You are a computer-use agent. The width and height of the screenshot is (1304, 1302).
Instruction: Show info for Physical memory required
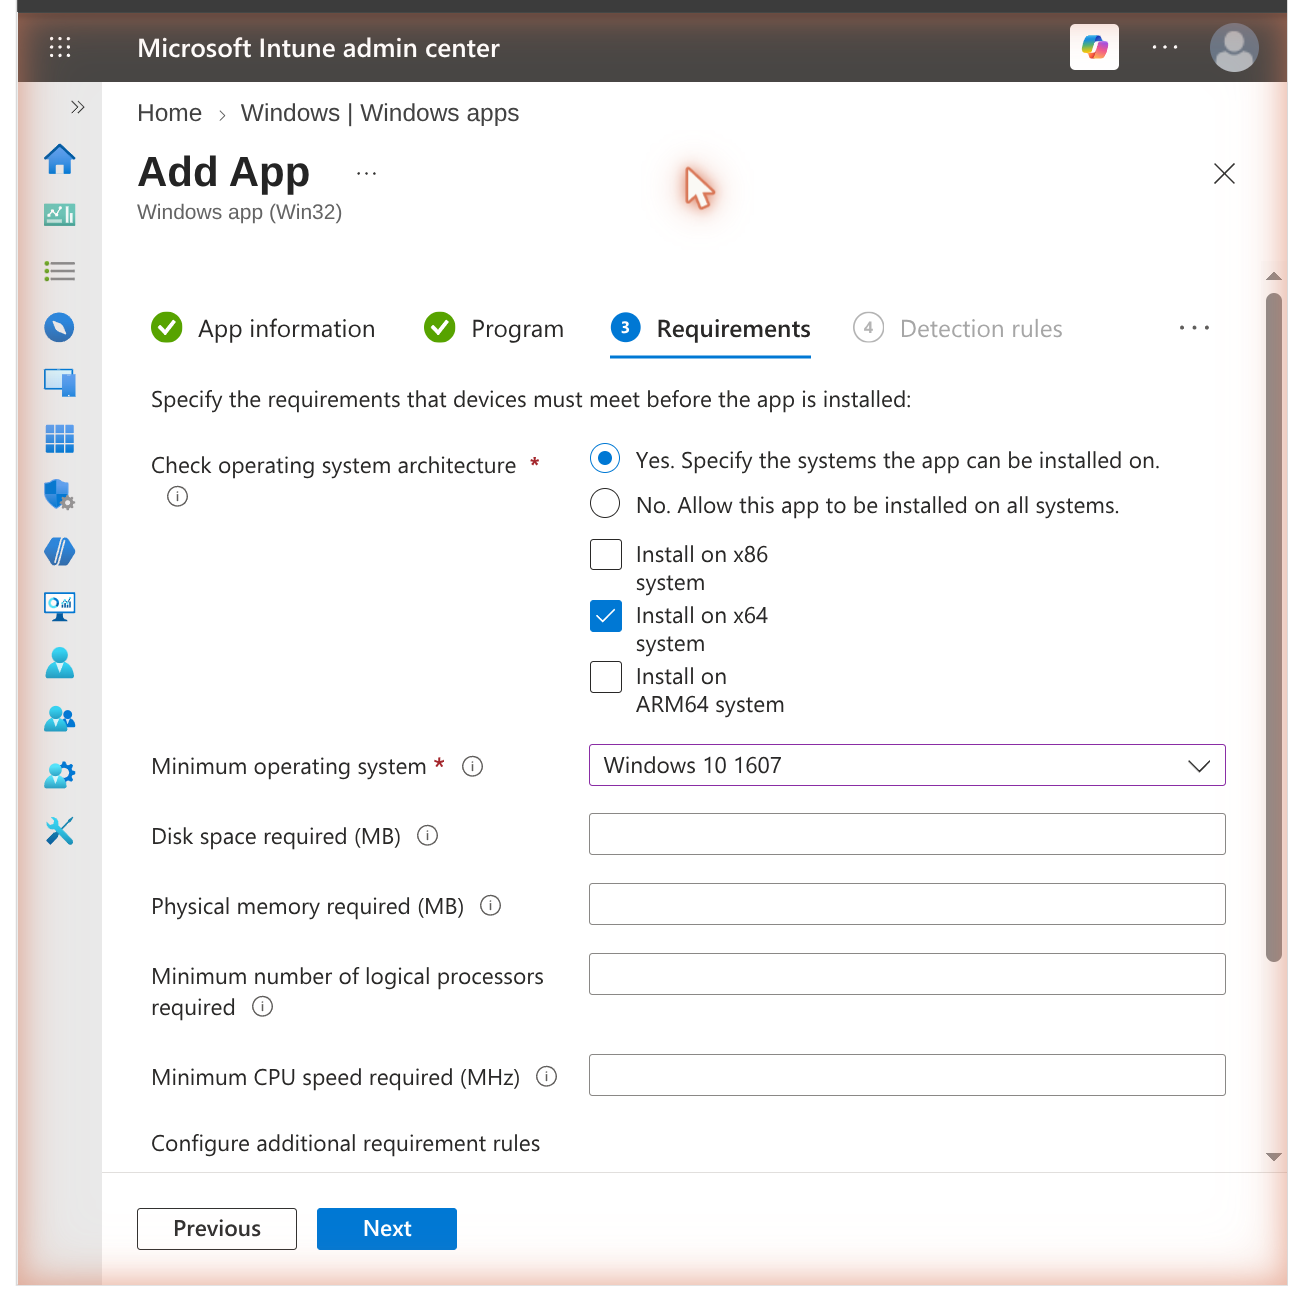[491, 905]
